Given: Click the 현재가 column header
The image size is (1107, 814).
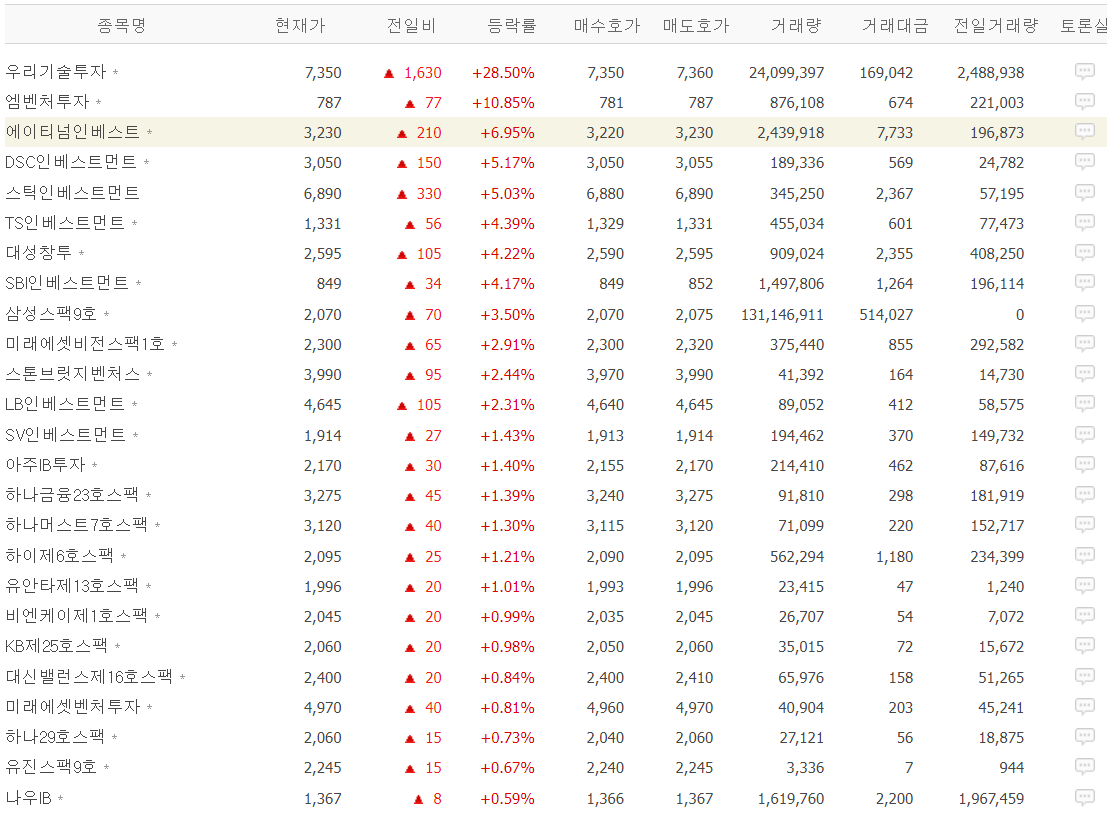Looking at the screenshot, I should click(300, 25).
